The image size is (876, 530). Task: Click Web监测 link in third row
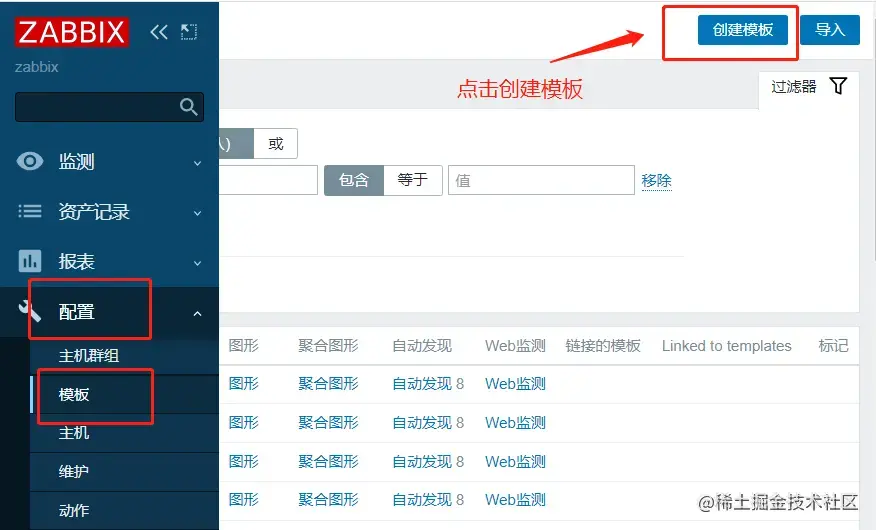(515, 462)
